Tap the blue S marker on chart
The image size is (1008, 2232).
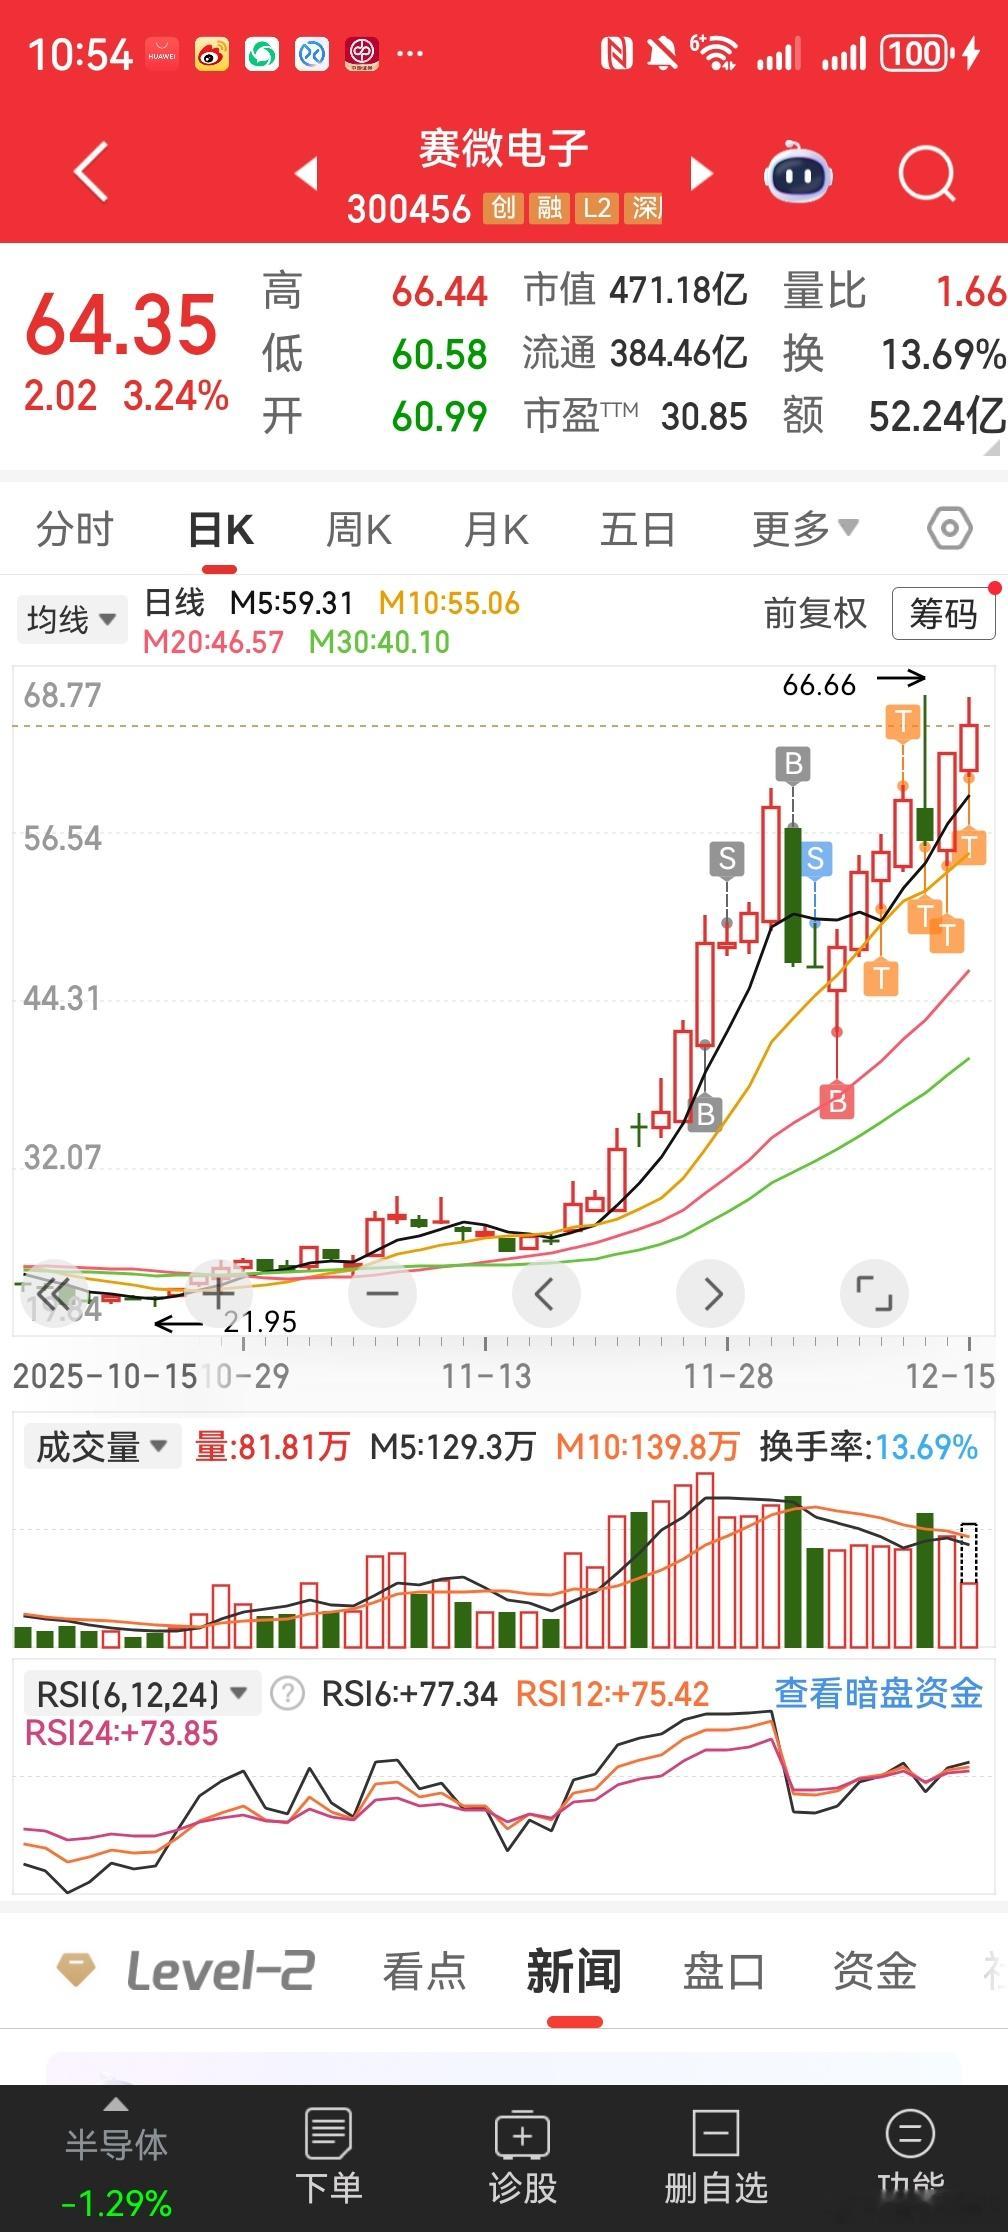[815, 859]
